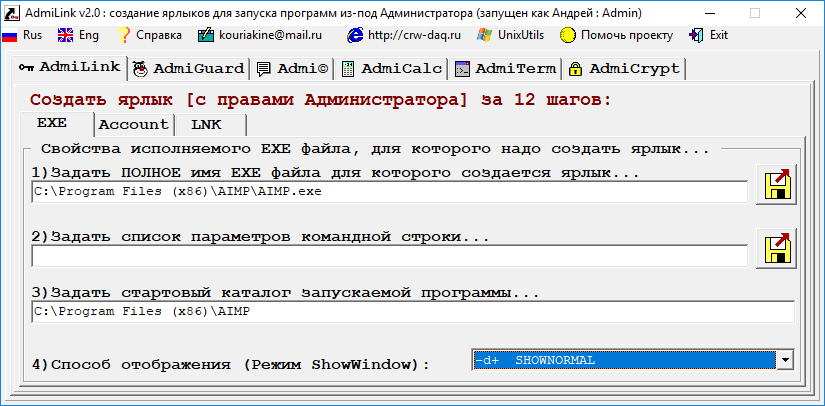The height and width of the screenshot is (406, 825).
Task: Select the EXE sub-tab
Action: 57,124
